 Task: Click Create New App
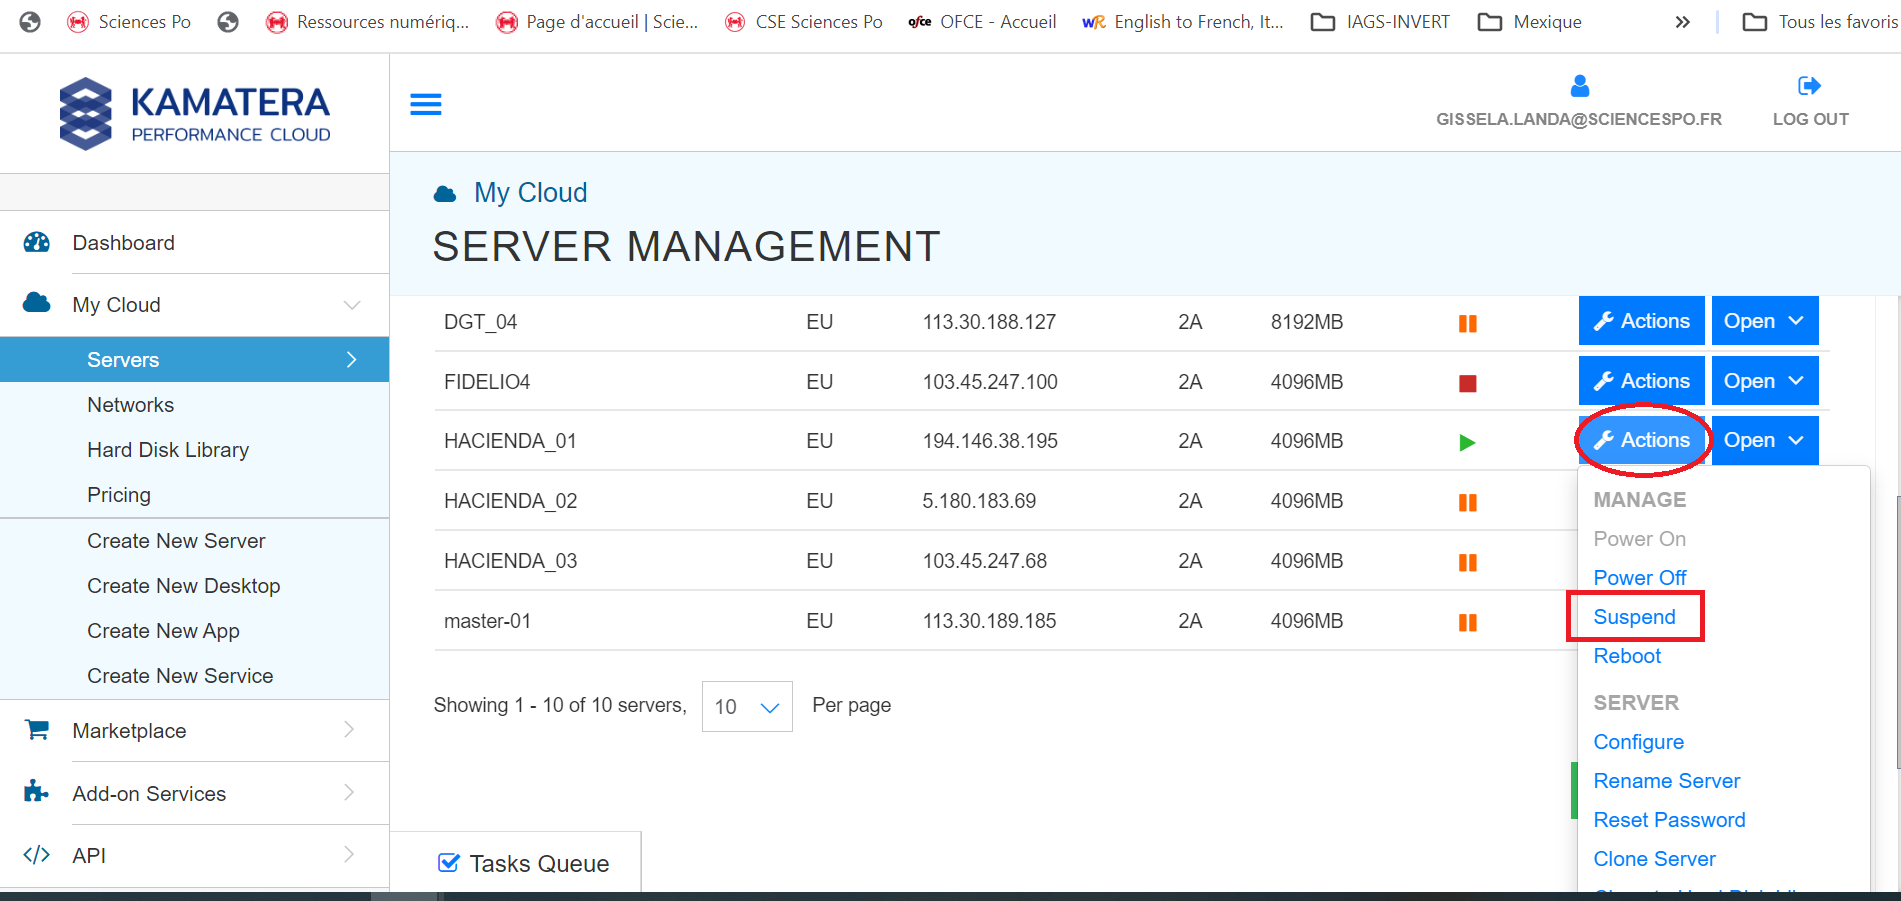coord(163,631)
